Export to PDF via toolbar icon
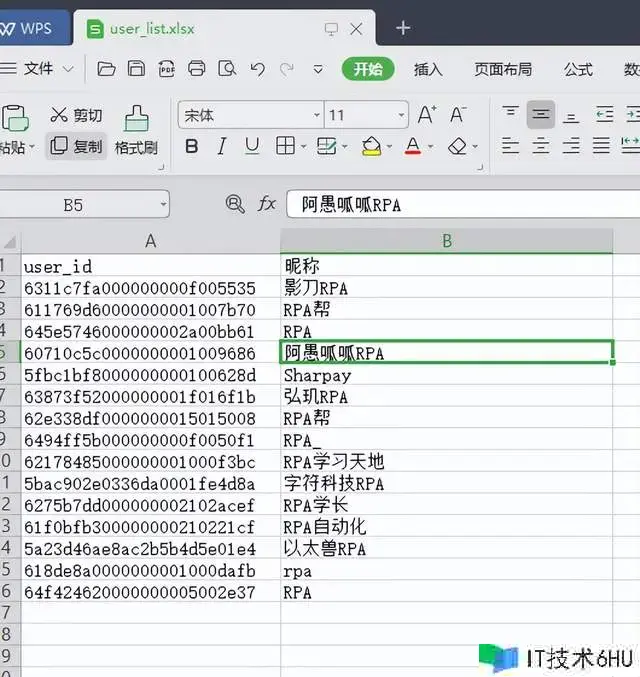 point(167,69)
